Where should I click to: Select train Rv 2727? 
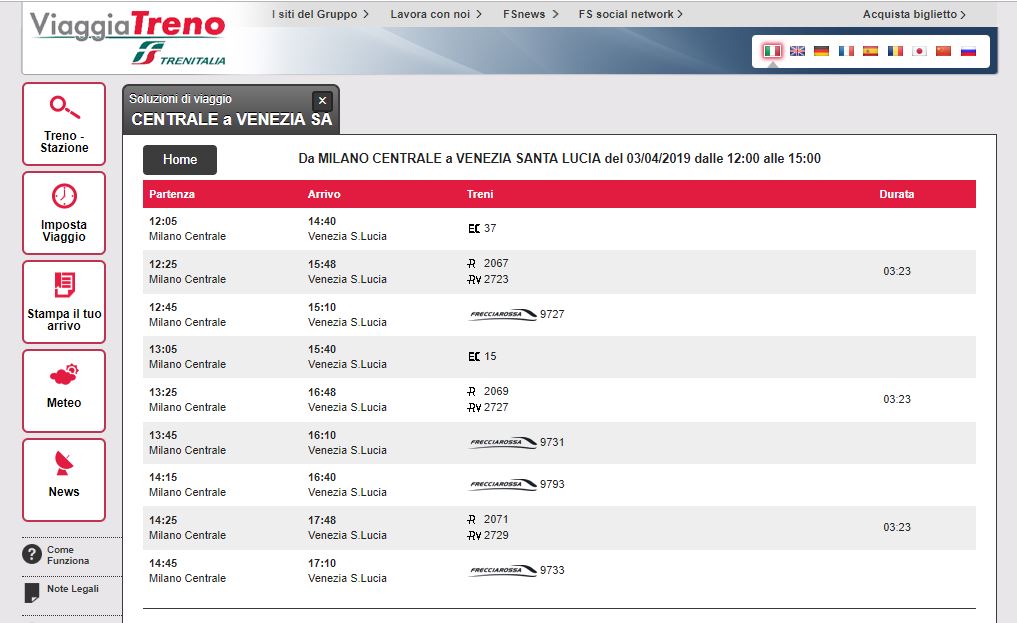tap(488, 407)
